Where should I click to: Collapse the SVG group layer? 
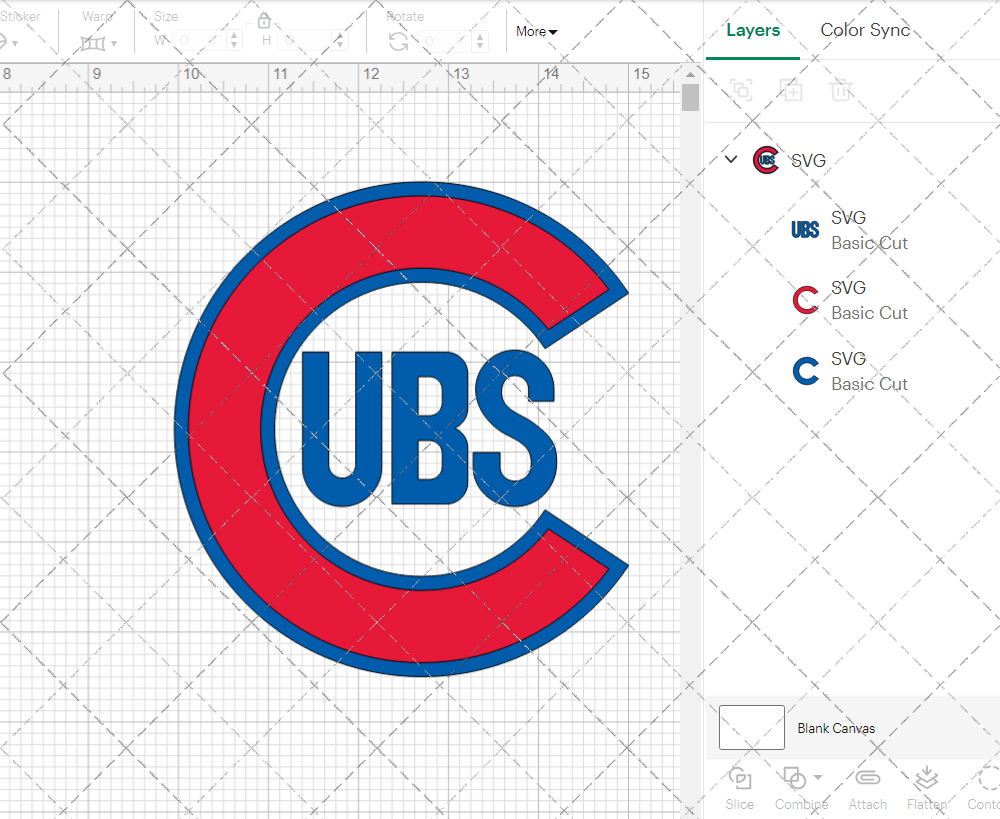click(731, 159)
